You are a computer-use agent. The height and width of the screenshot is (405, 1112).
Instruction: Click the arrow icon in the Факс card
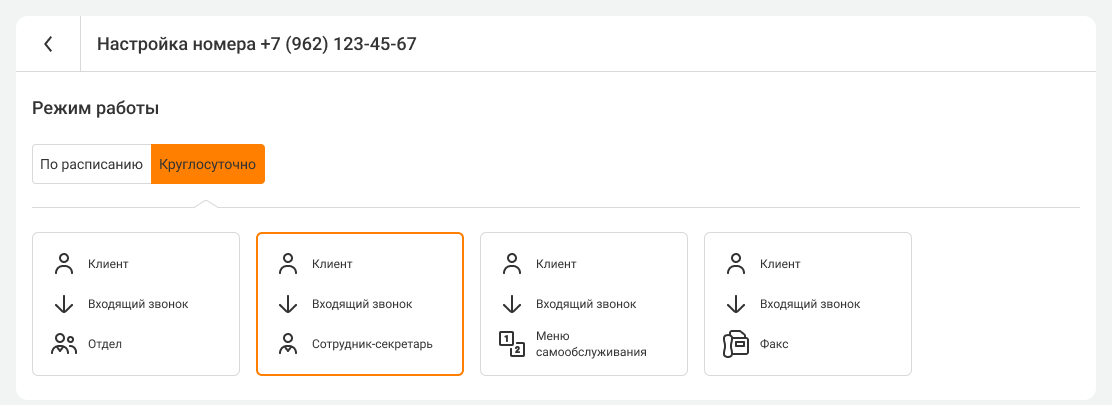tap(736, 304)
